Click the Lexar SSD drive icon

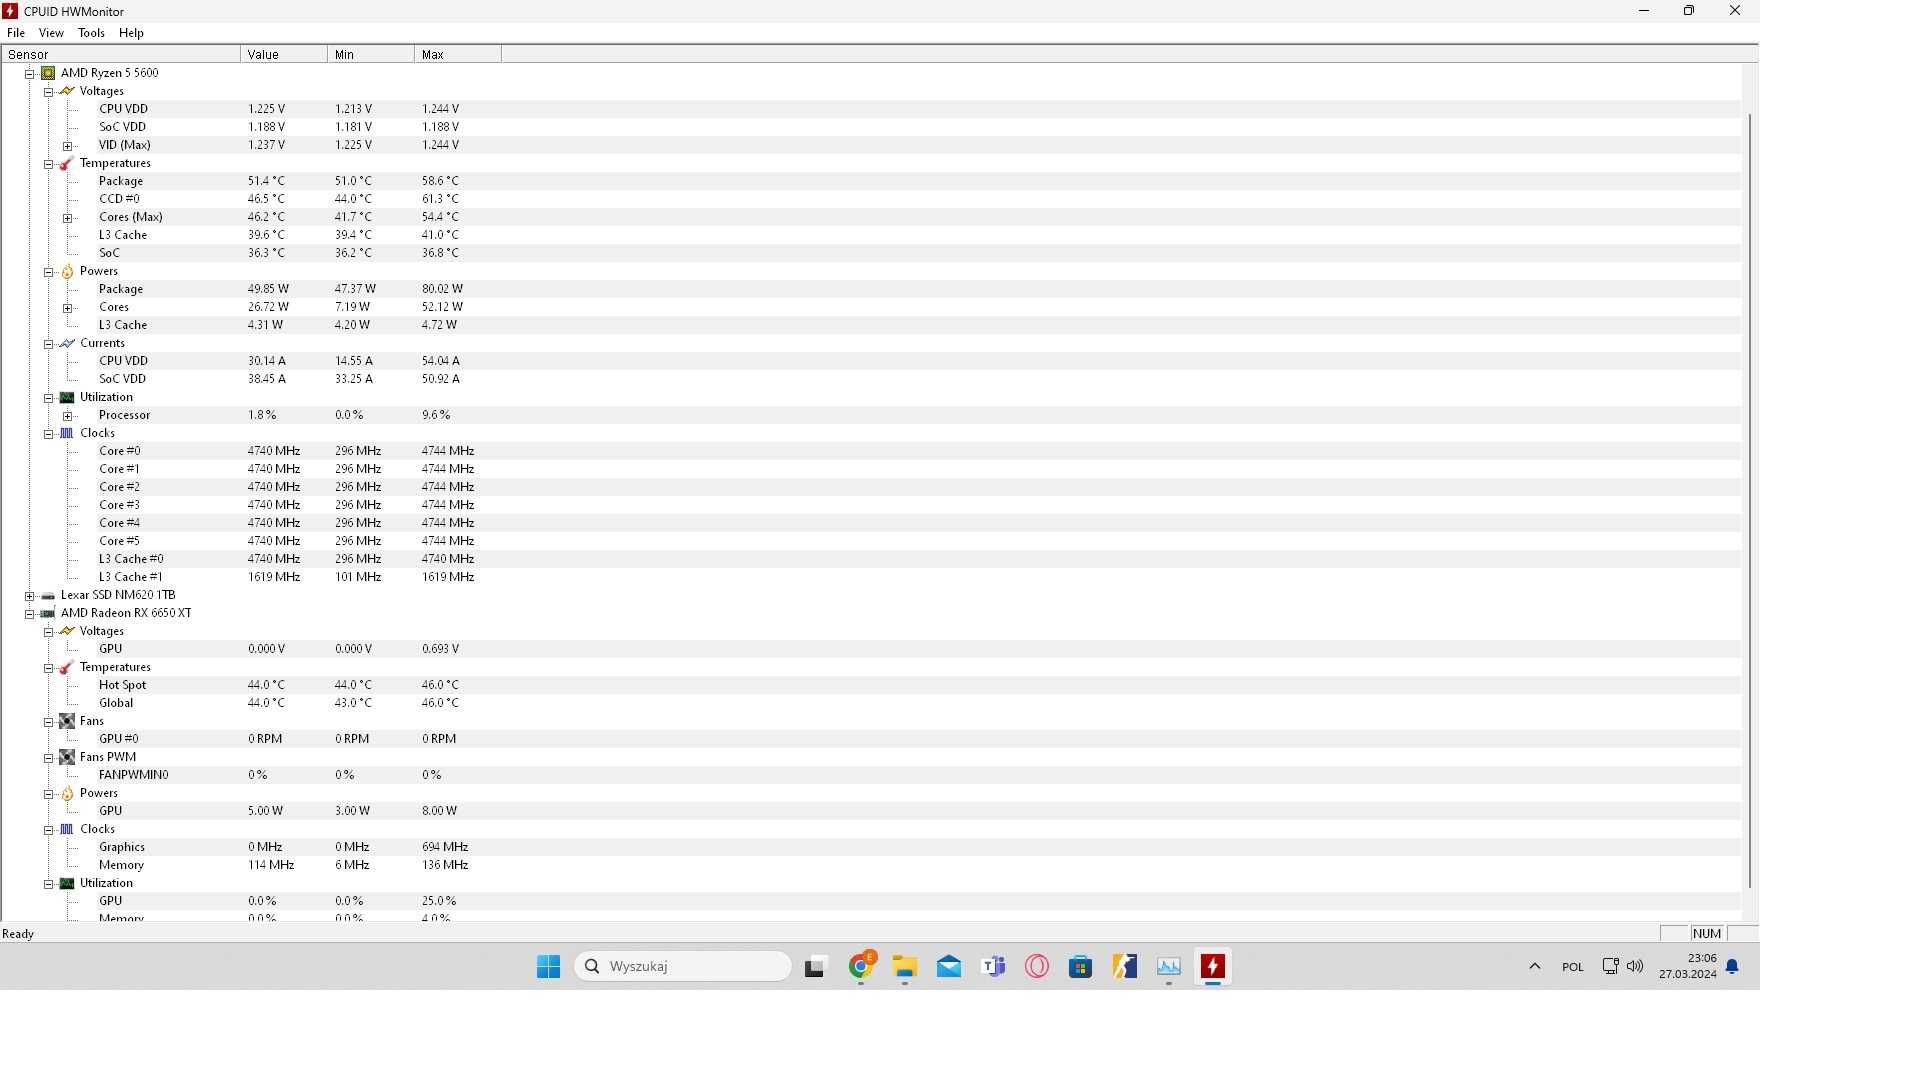[48, 595]
